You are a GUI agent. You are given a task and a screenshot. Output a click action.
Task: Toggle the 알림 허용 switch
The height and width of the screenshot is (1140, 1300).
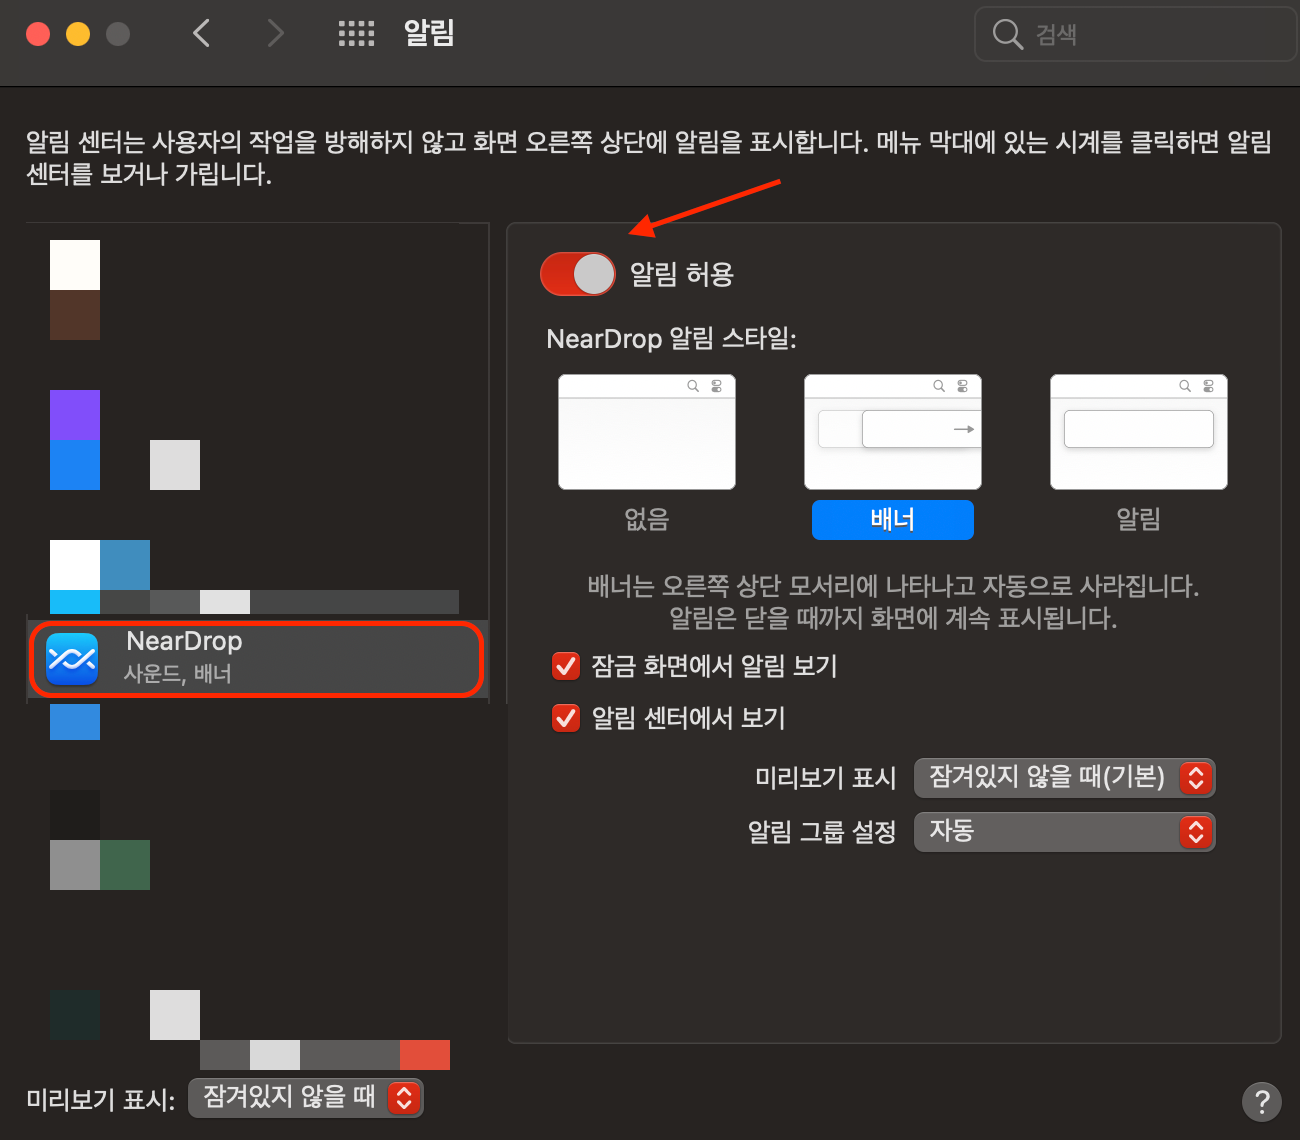coord(578,274)
